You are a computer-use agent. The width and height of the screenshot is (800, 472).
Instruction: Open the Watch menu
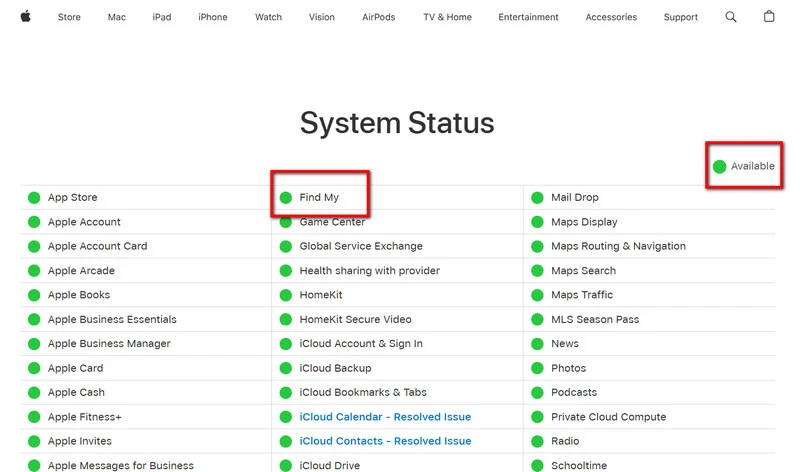(x=268, y=17)
